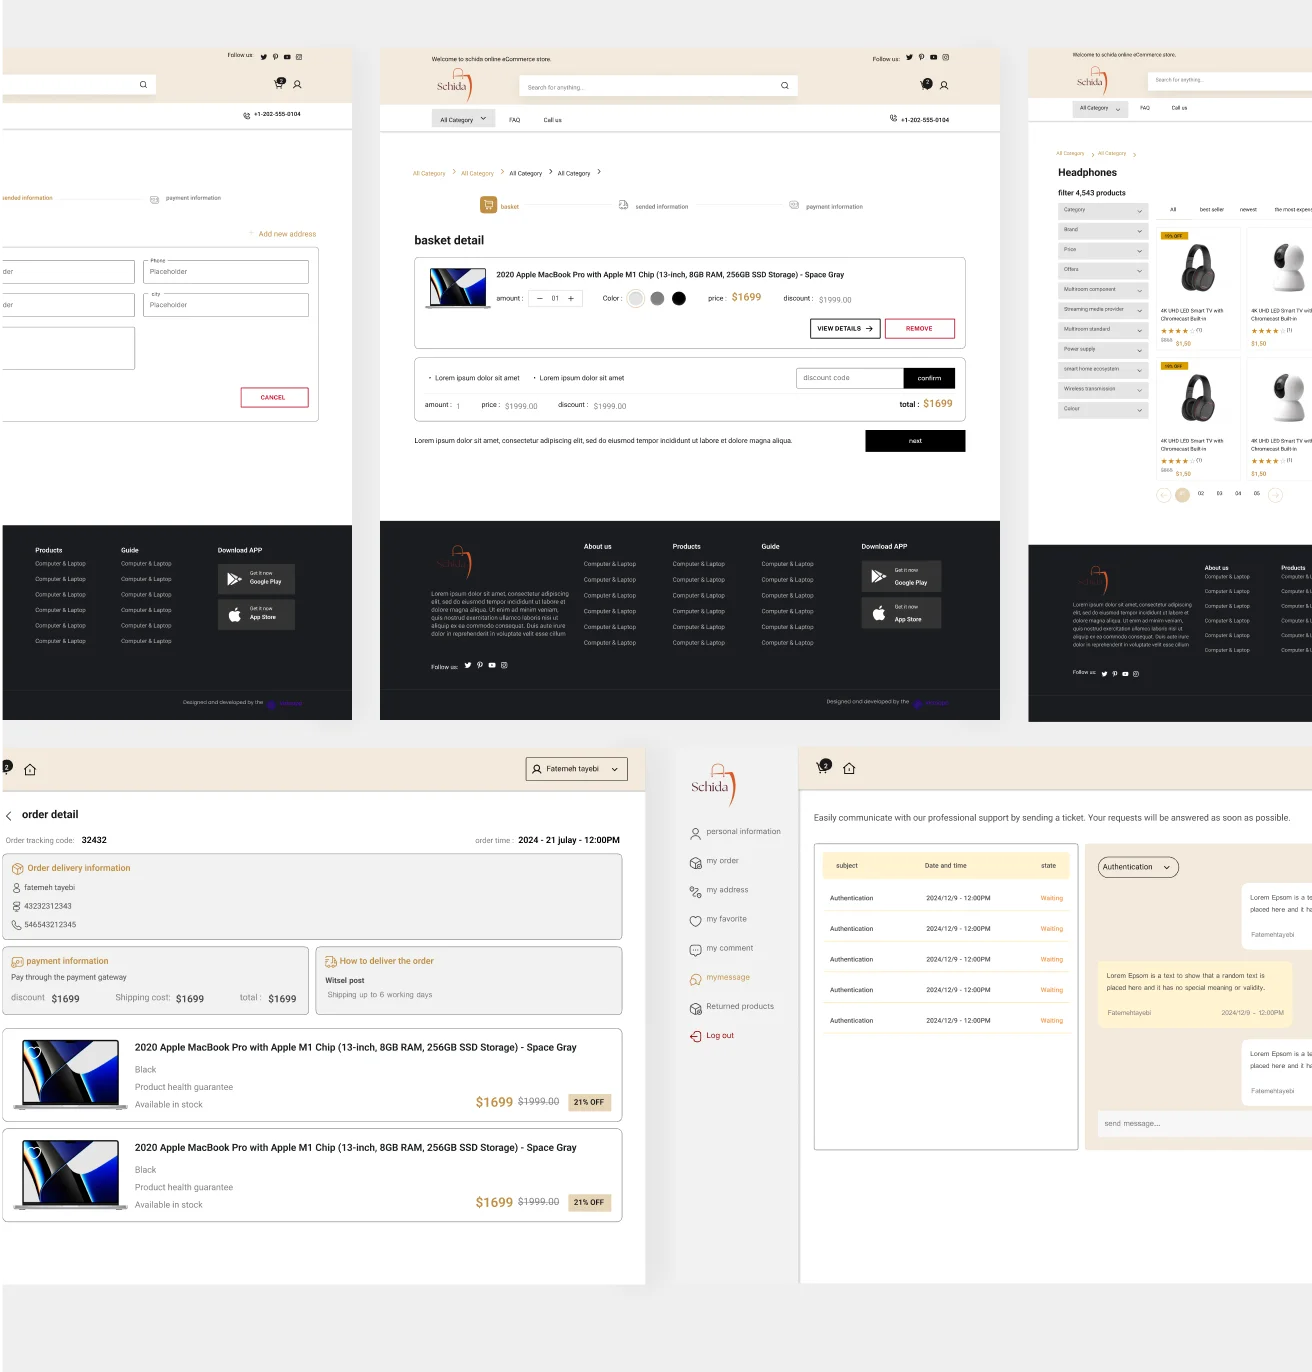Image resolution: width=1312 pixels, height=1372 pixels.
Task: Click cart icon on the ticket support page
Action: 823,767
